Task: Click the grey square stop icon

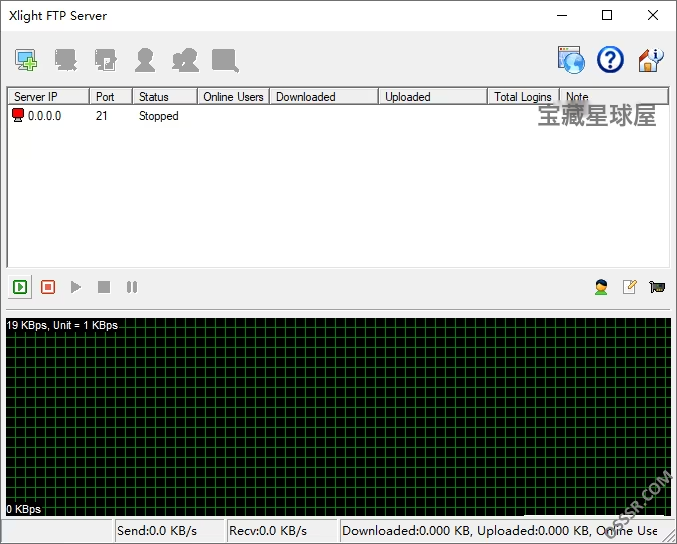Action: pos(104,287)
